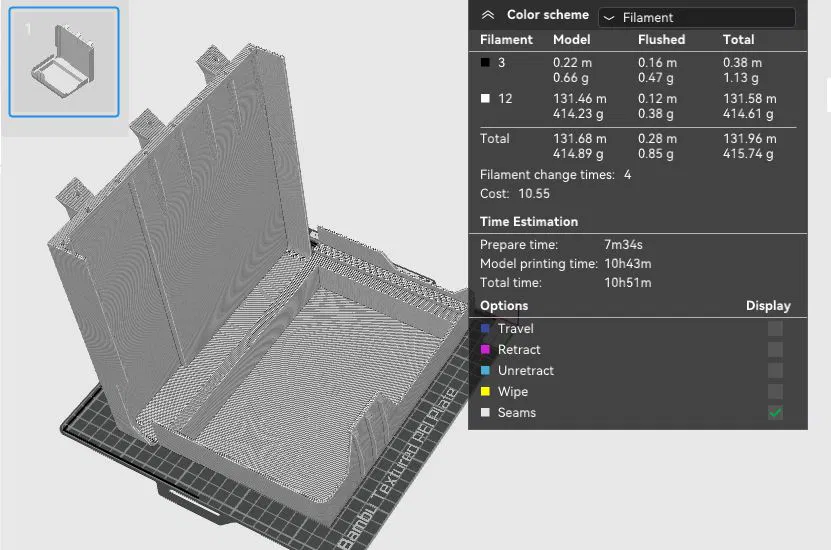Click the Cost value 10.55

click(x=534, y=194)
